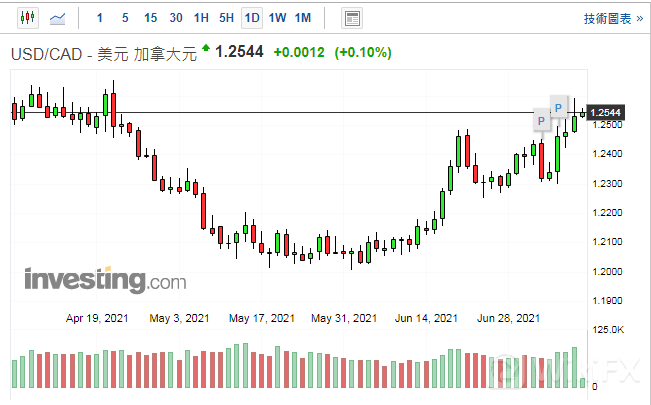Click the Investing.com watermark logo
The width and height of the screenshot is (651, 405).
(104, 278)
